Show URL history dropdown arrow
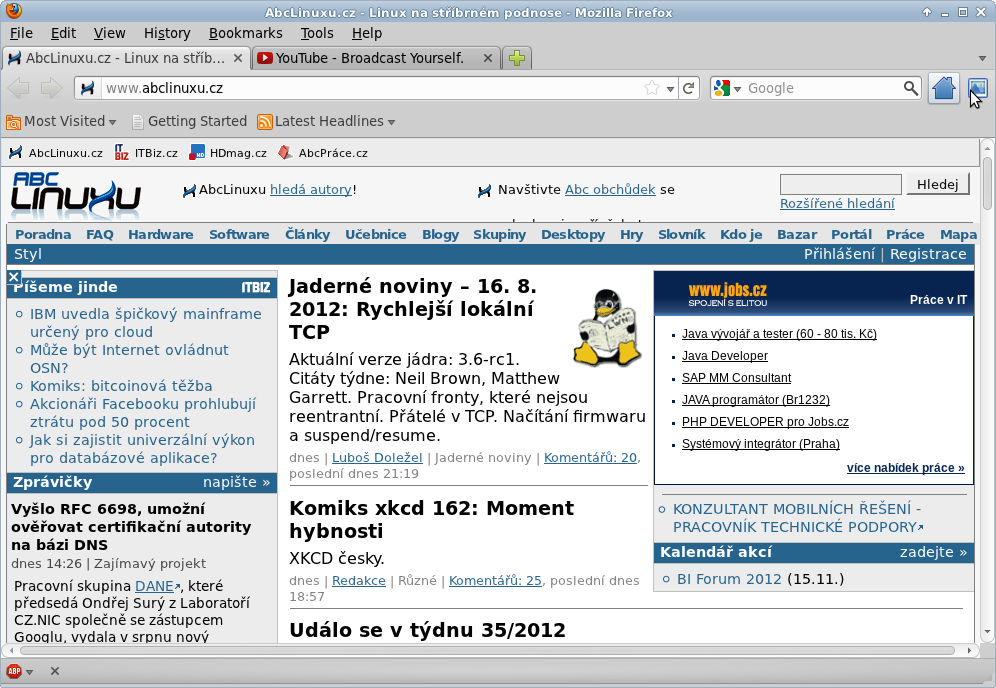 point(670,89)
